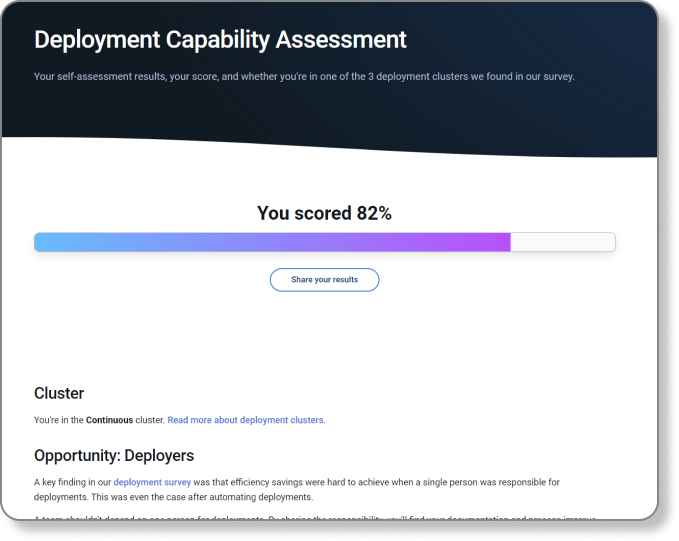Image resolution: width=679 pixels, height=541 pixels.
Task: Open Read more about deployment clusters link
Action: coord(246,420)
